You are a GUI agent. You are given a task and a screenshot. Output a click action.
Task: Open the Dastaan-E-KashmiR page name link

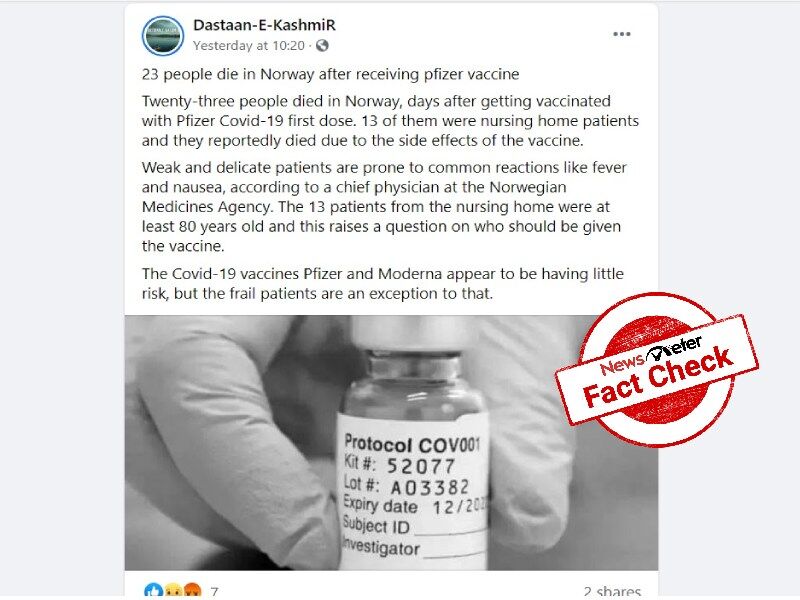point(264,25)
